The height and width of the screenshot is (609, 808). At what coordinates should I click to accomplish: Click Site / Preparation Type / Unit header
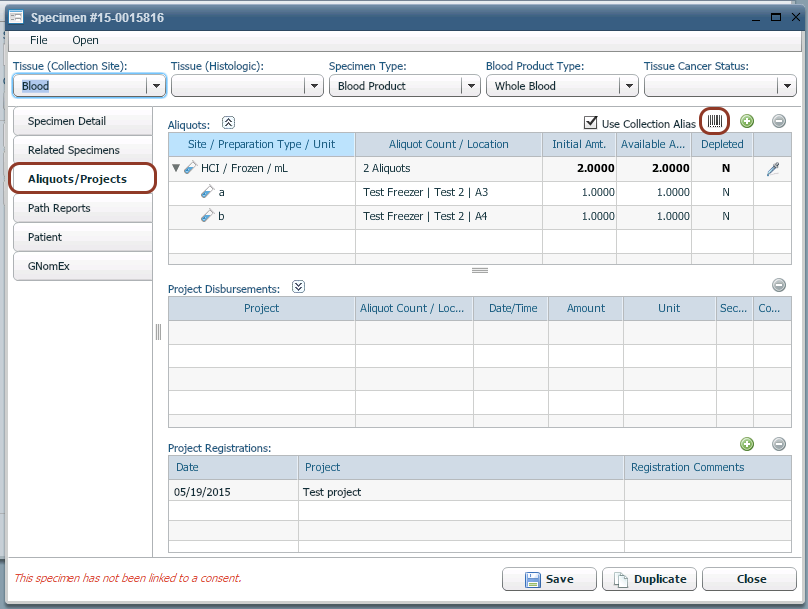[x=261, y=144]
